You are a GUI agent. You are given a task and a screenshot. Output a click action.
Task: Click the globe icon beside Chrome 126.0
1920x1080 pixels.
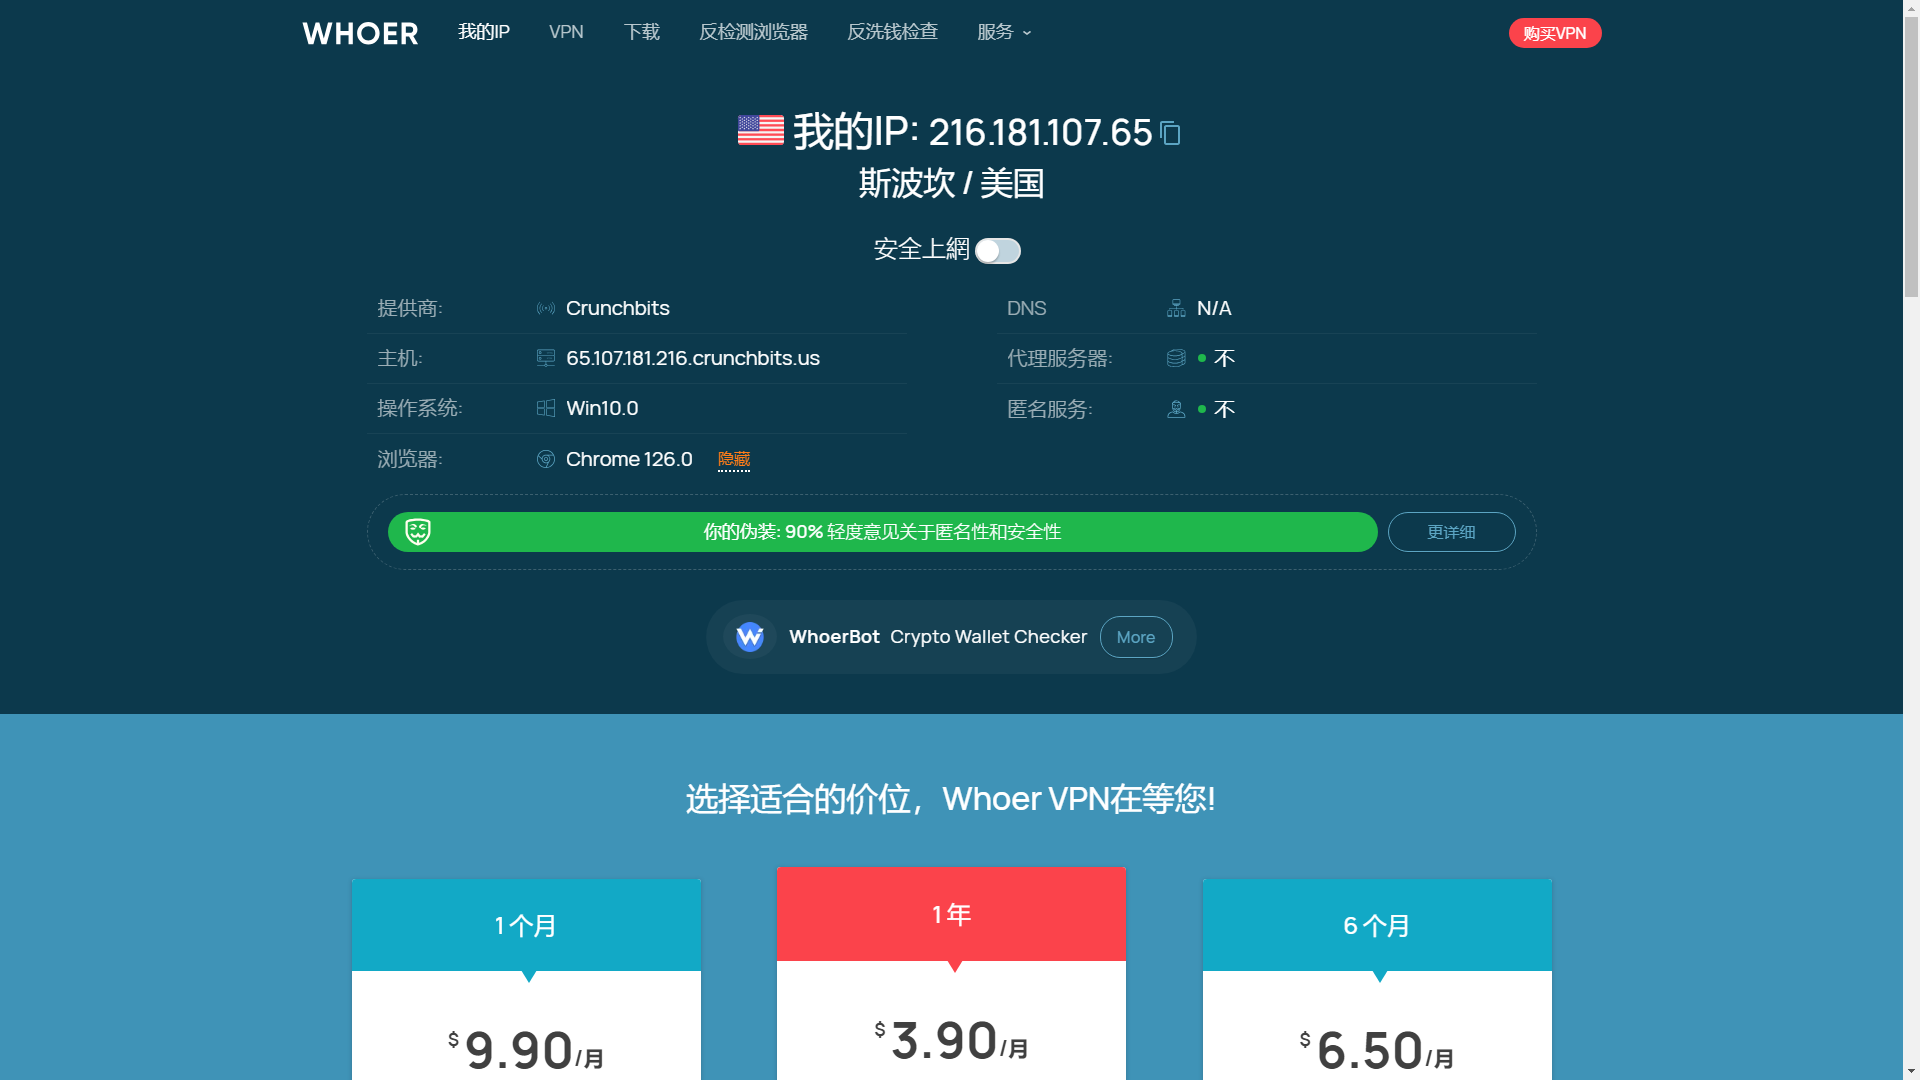(x=546, y=459)
